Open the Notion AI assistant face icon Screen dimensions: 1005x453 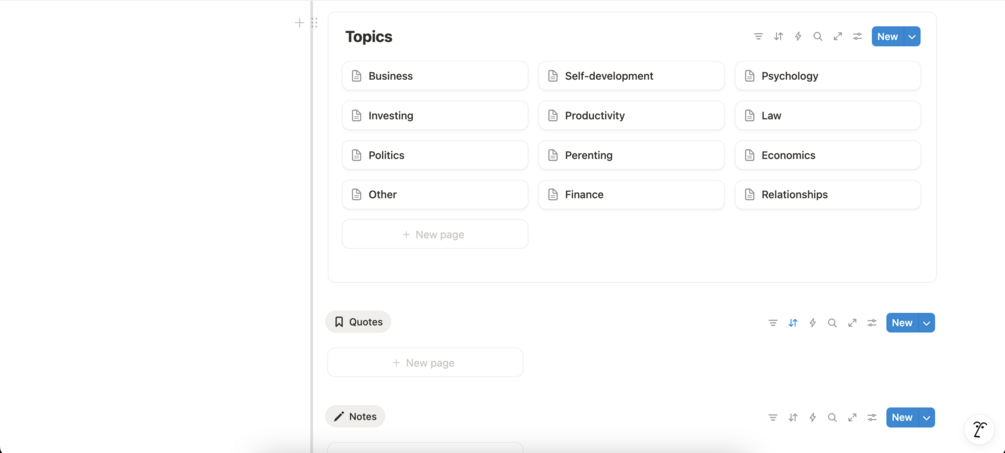tap(980, 429)
